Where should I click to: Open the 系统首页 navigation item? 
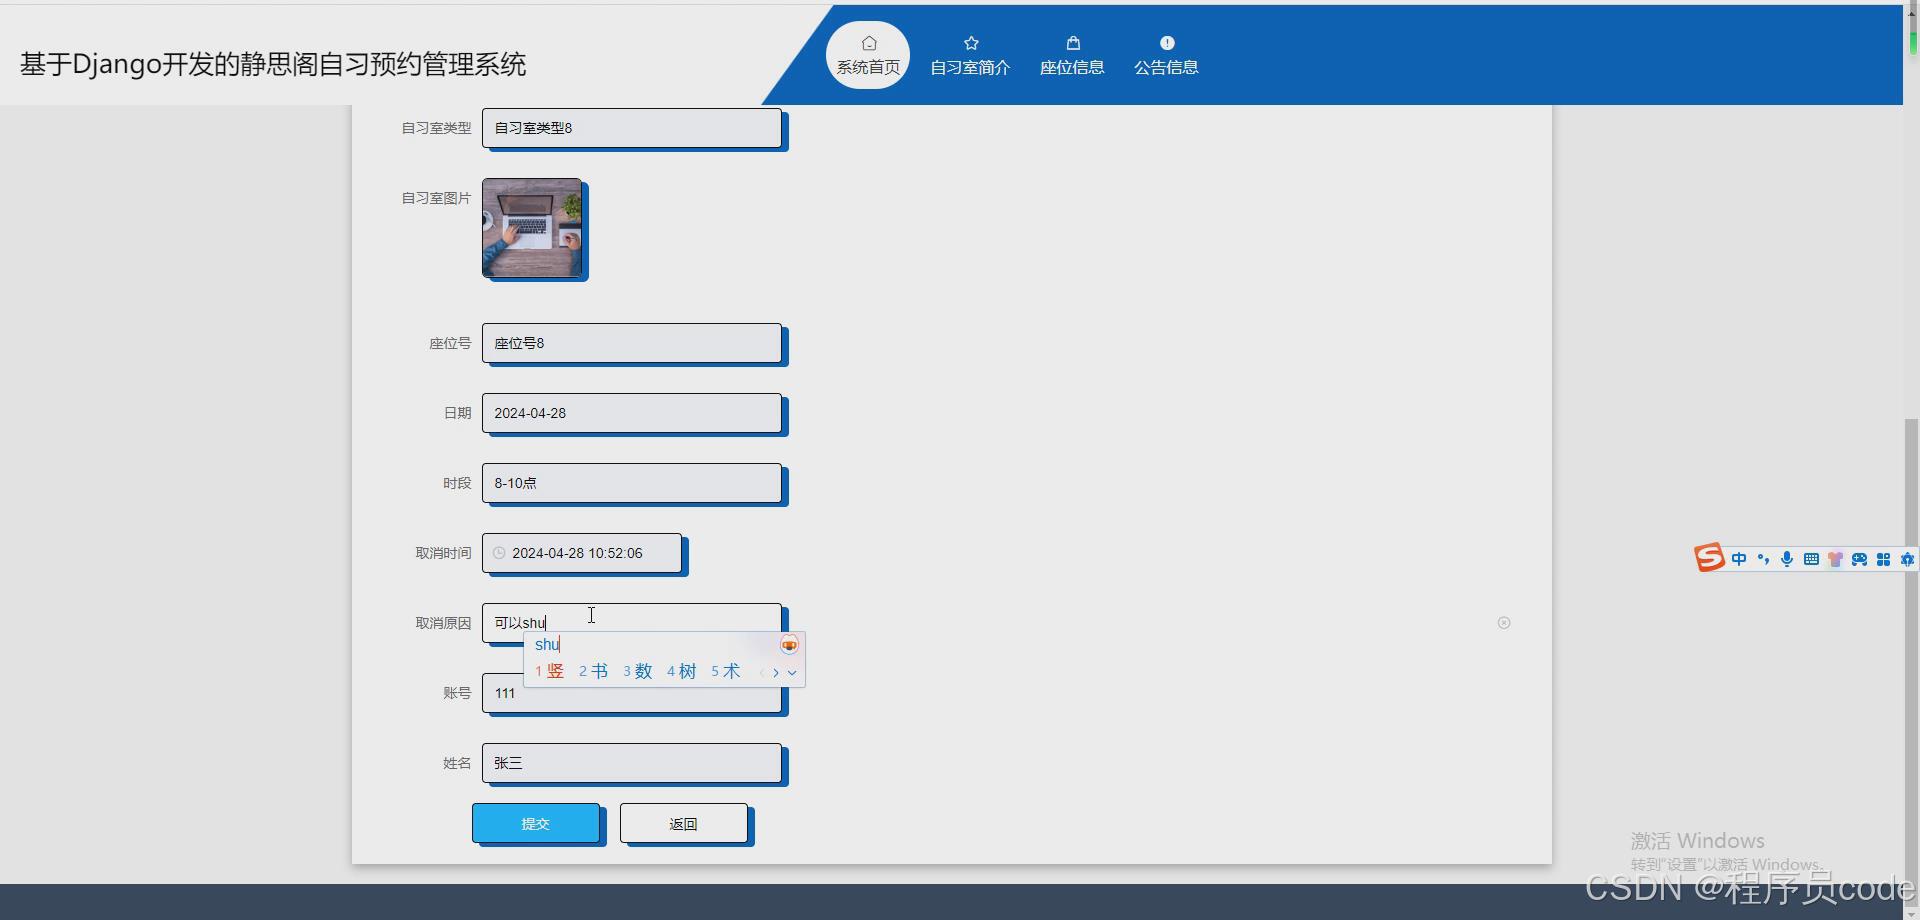click(868, 55)
